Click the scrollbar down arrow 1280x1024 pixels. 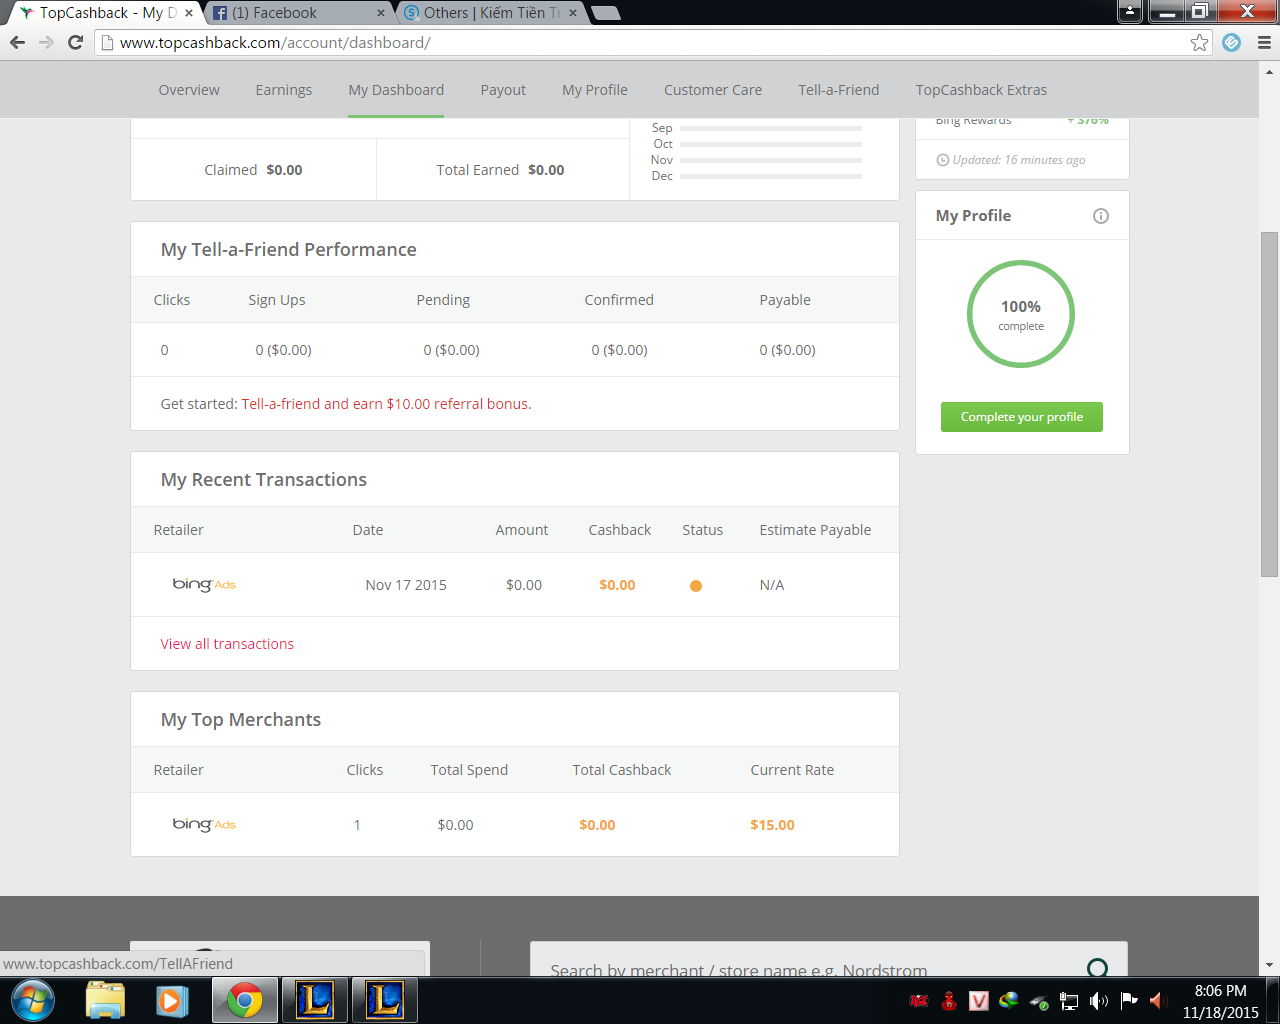[x=1270, y=966]
